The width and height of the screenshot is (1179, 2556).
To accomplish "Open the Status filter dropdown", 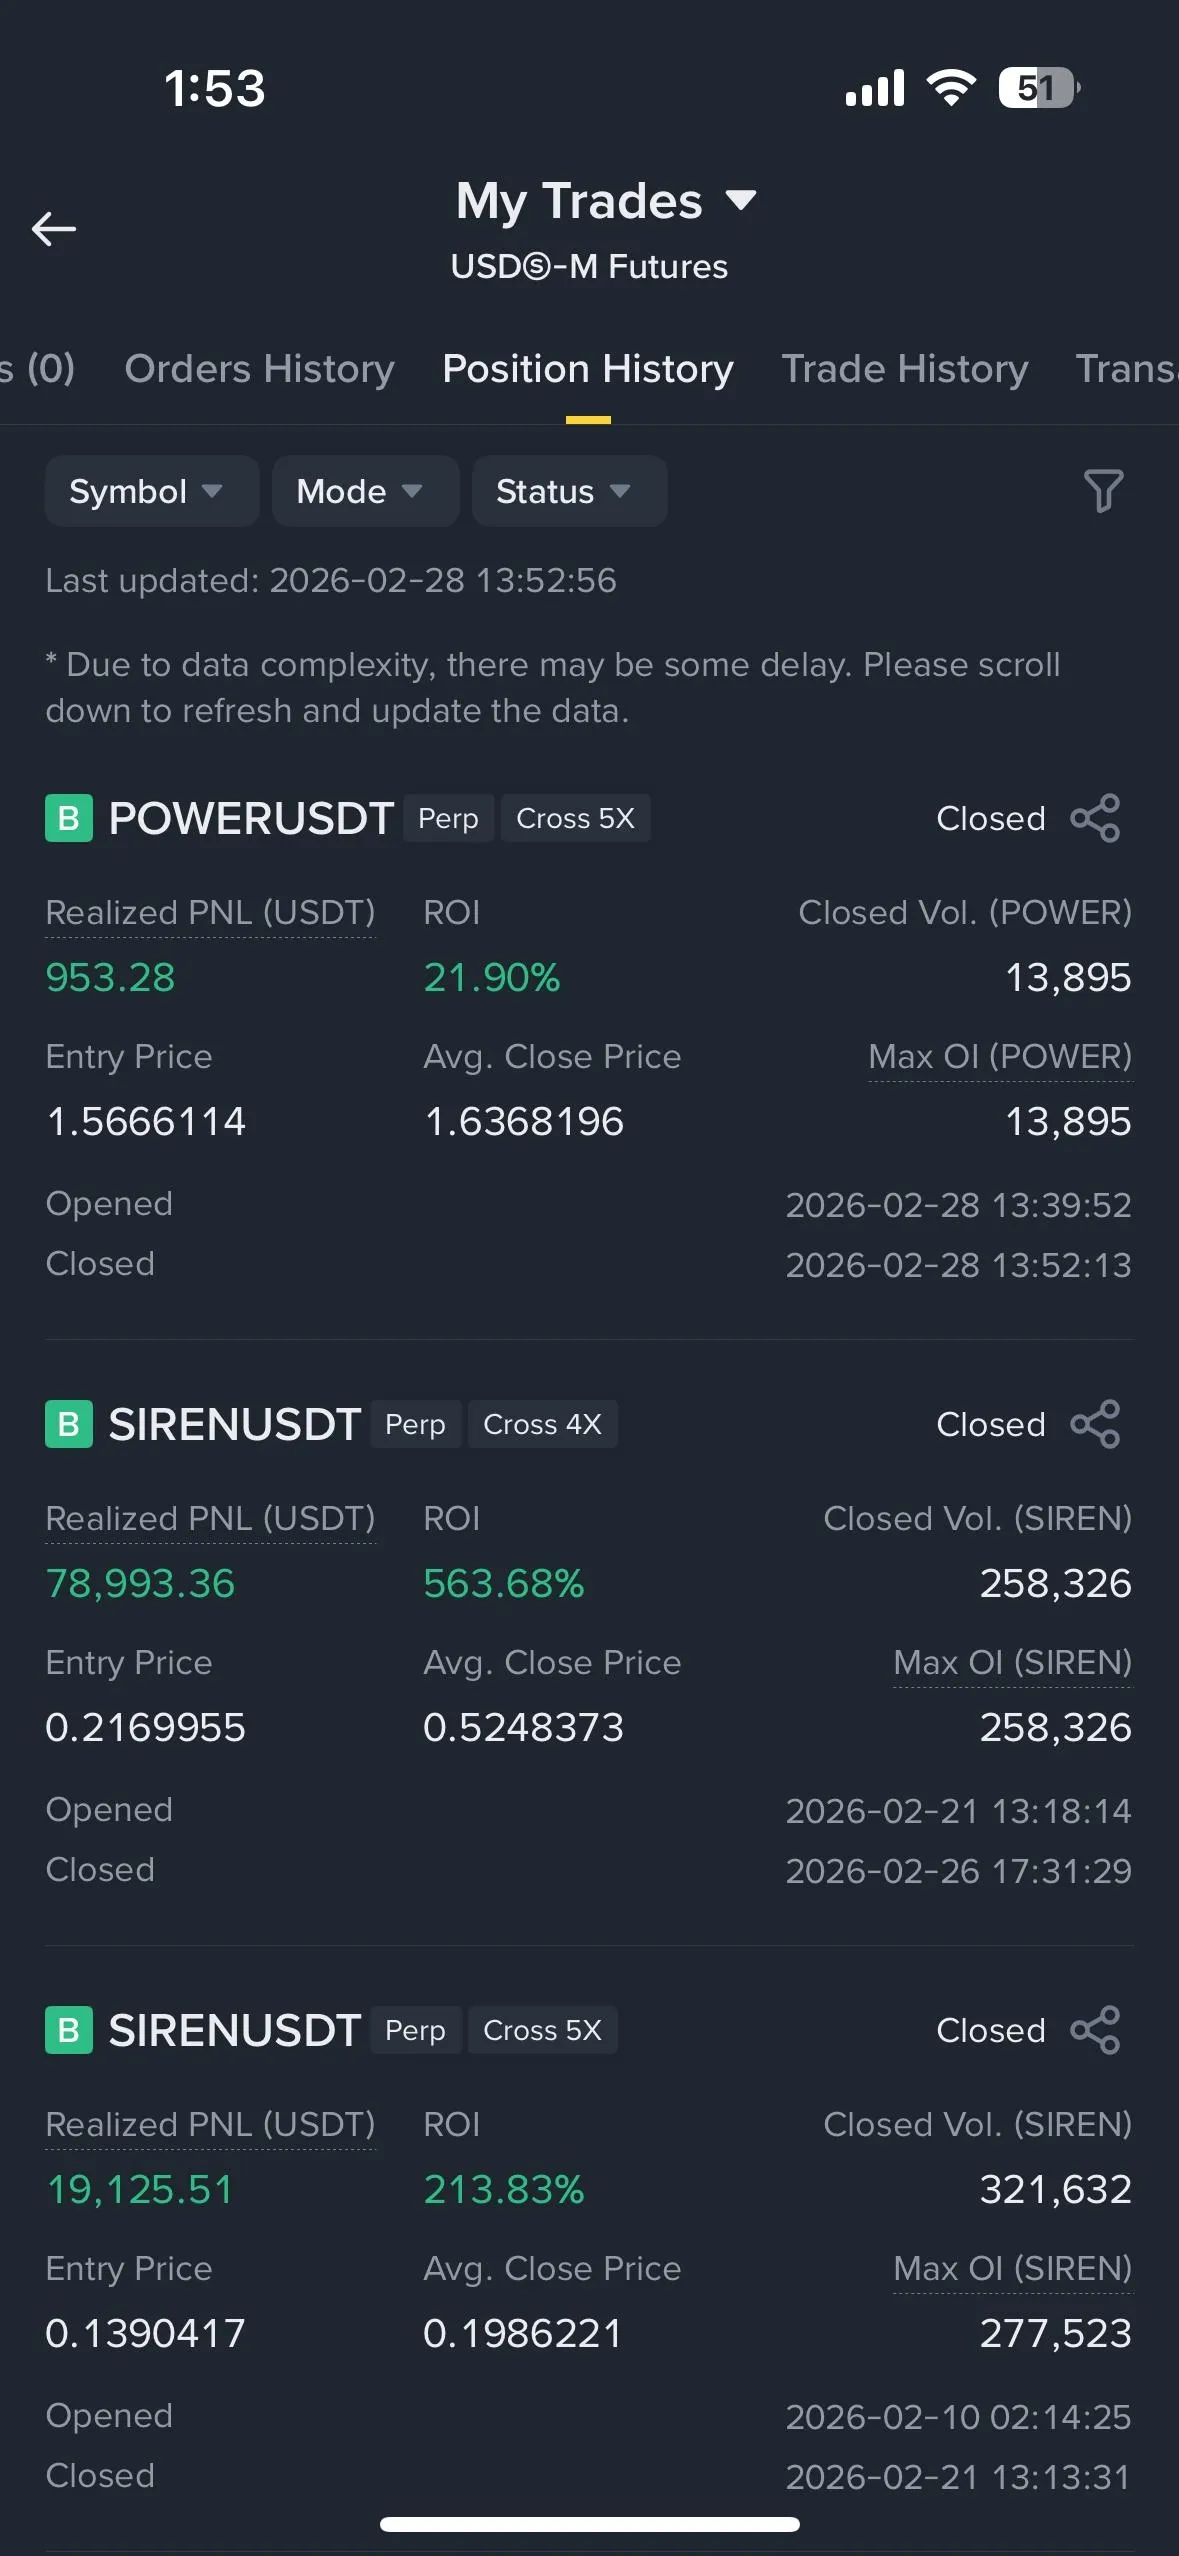I will click(568, 491).
